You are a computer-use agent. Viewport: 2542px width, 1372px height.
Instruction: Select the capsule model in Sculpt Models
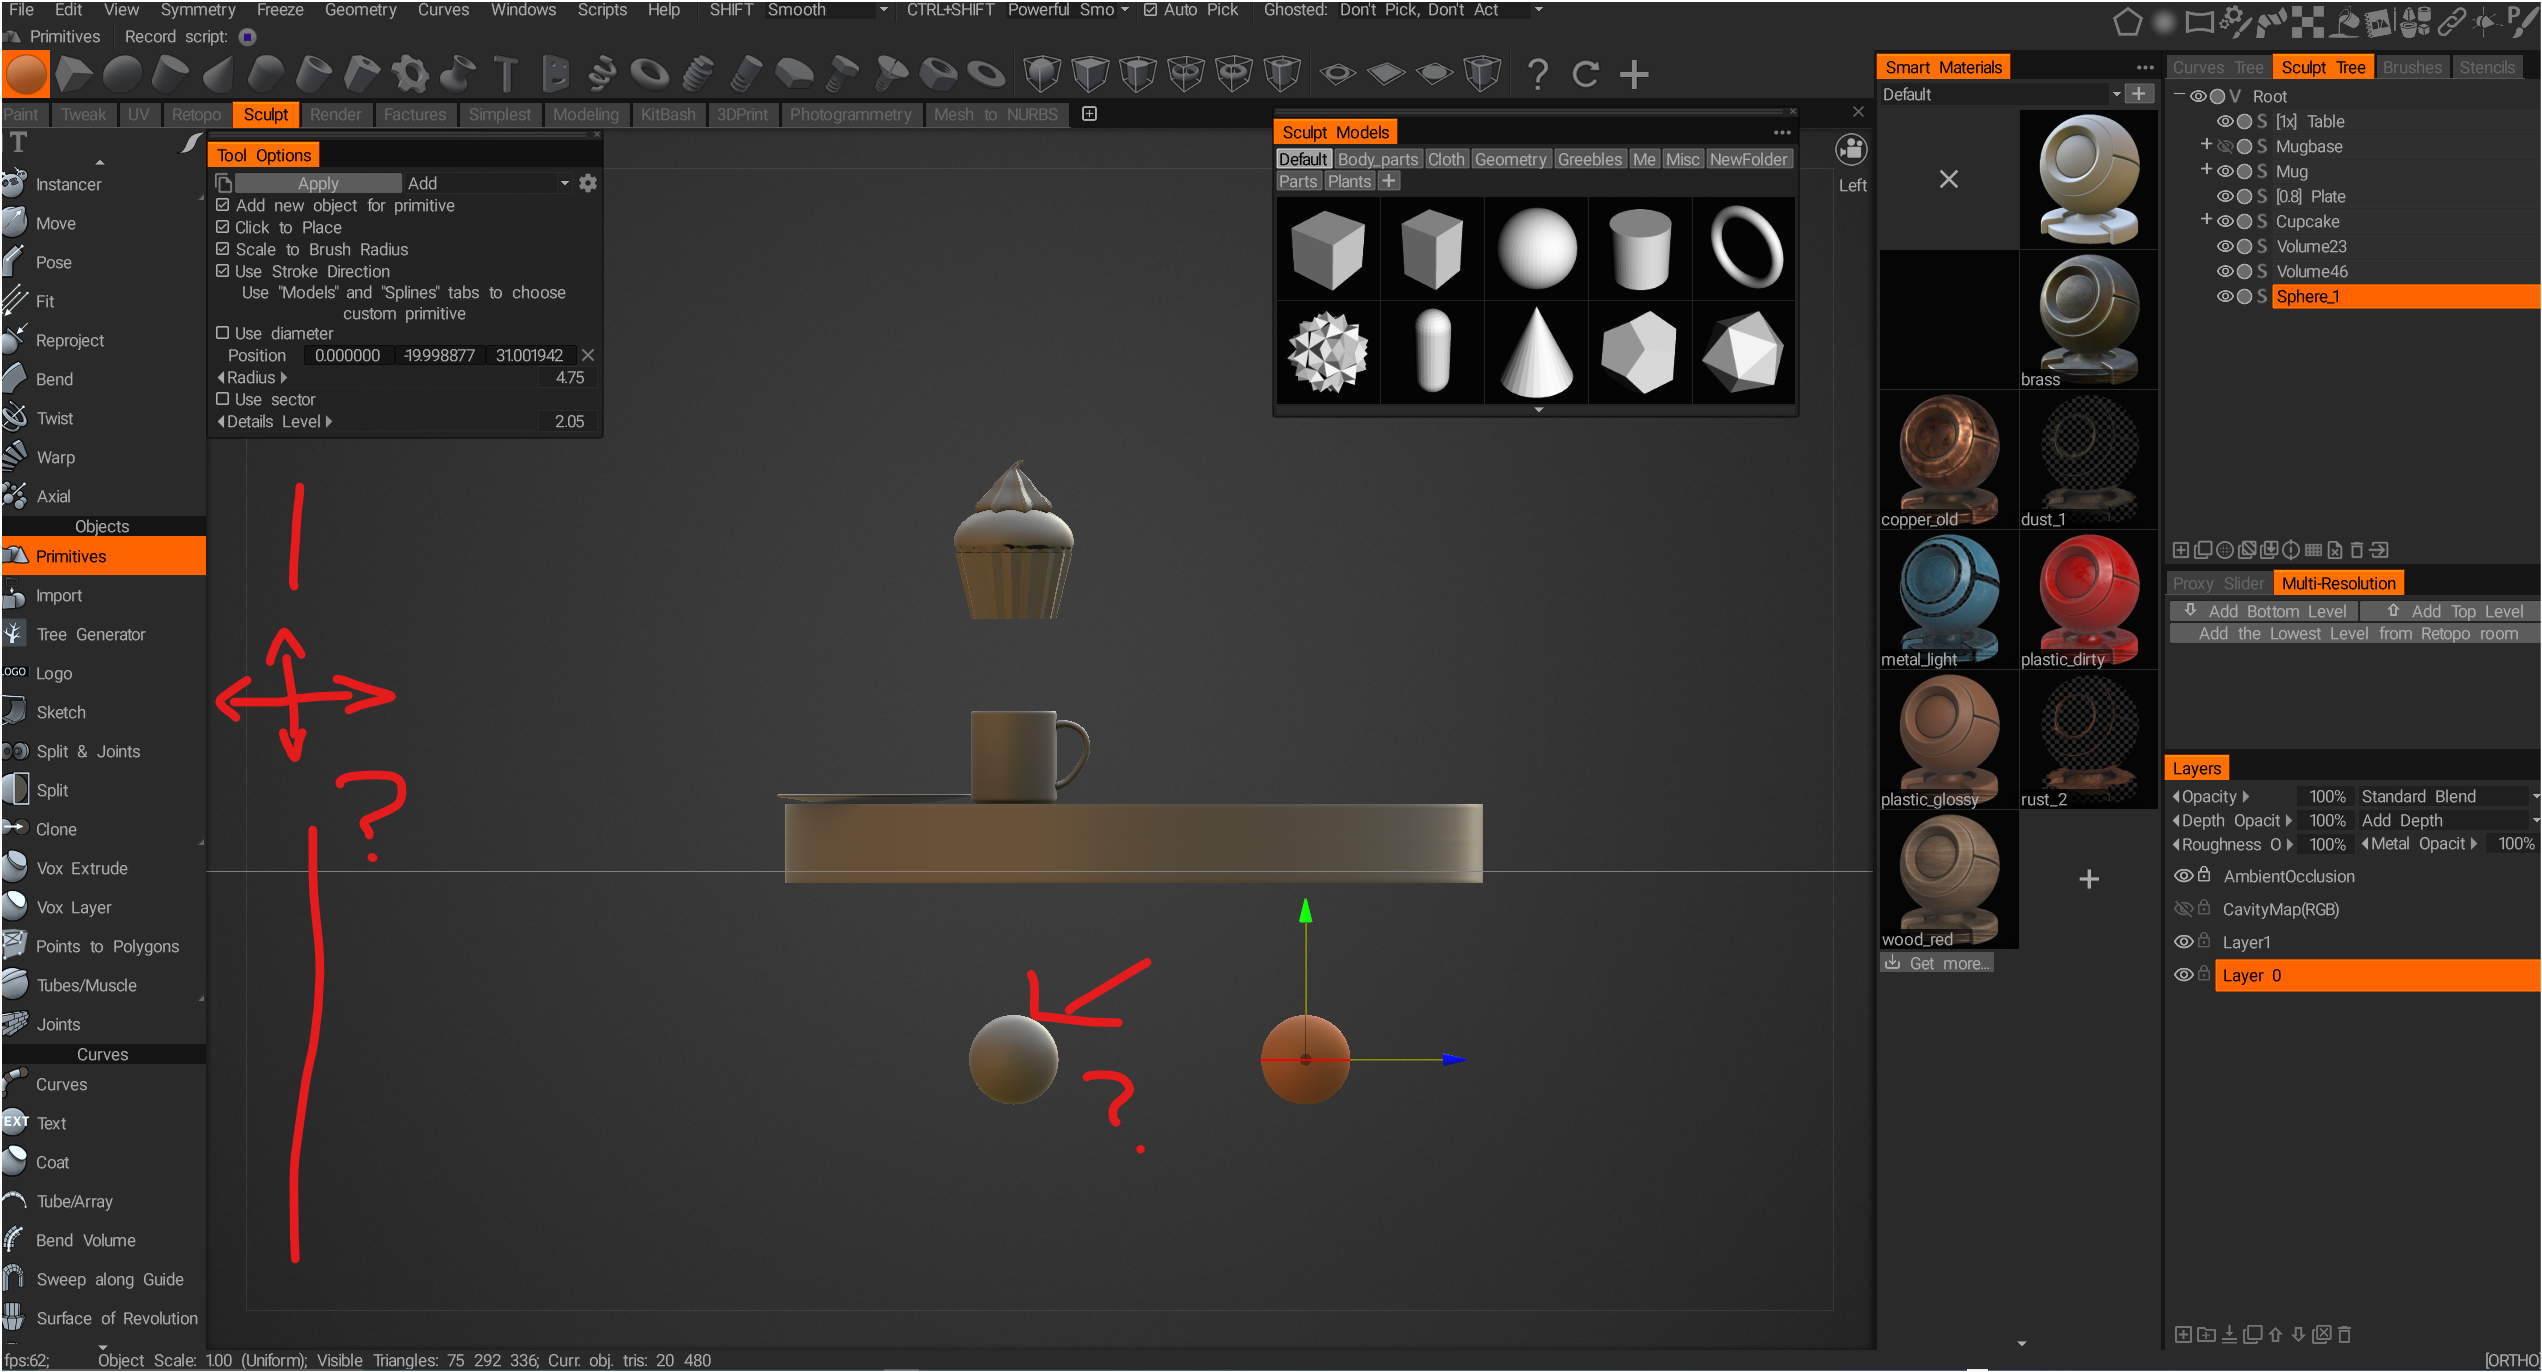pos(1433,352)
